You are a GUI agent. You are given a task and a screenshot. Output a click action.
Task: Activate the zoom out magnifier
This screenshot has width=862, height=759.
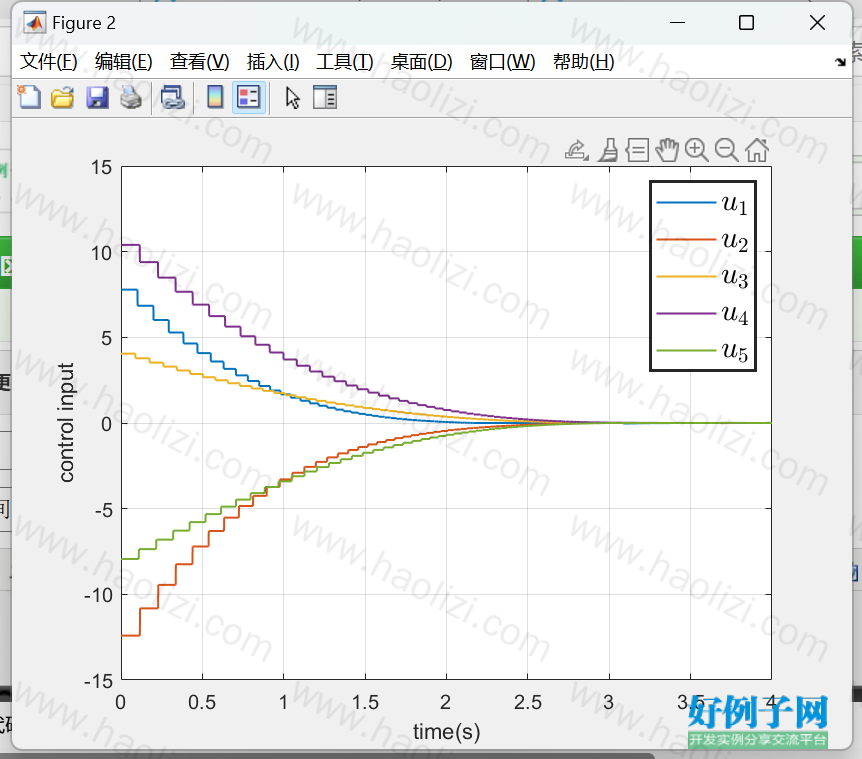click(x=727, y=150)
